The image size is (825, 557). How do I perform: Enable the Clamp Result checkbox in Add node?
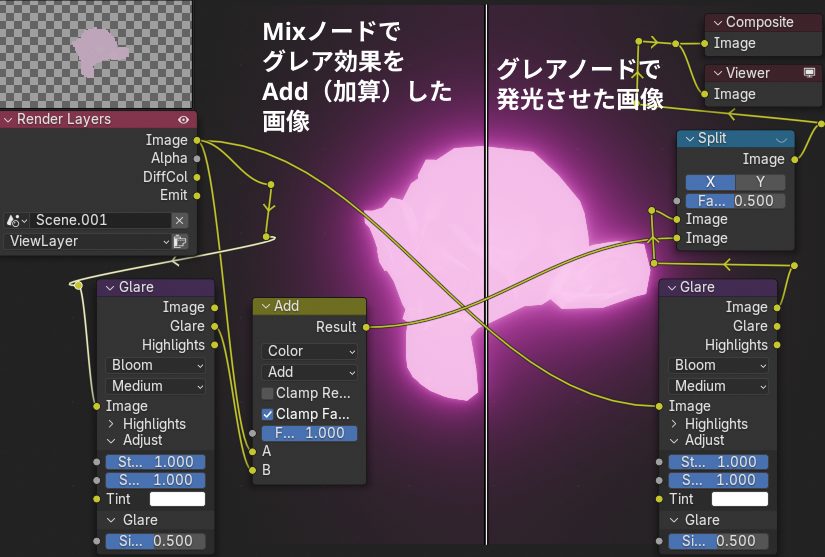click(267, 393)
